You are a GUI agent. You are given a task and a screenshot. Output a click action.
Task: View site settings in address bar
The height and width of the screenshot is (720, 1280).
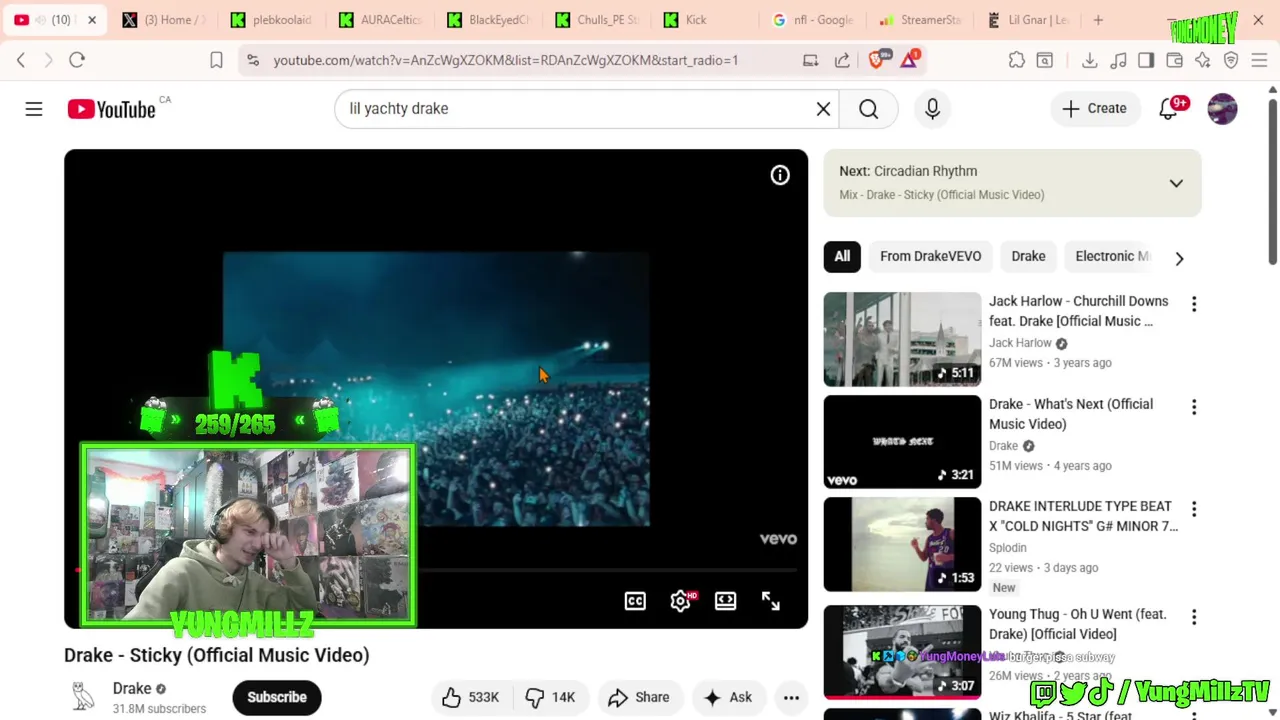(252, 60)
